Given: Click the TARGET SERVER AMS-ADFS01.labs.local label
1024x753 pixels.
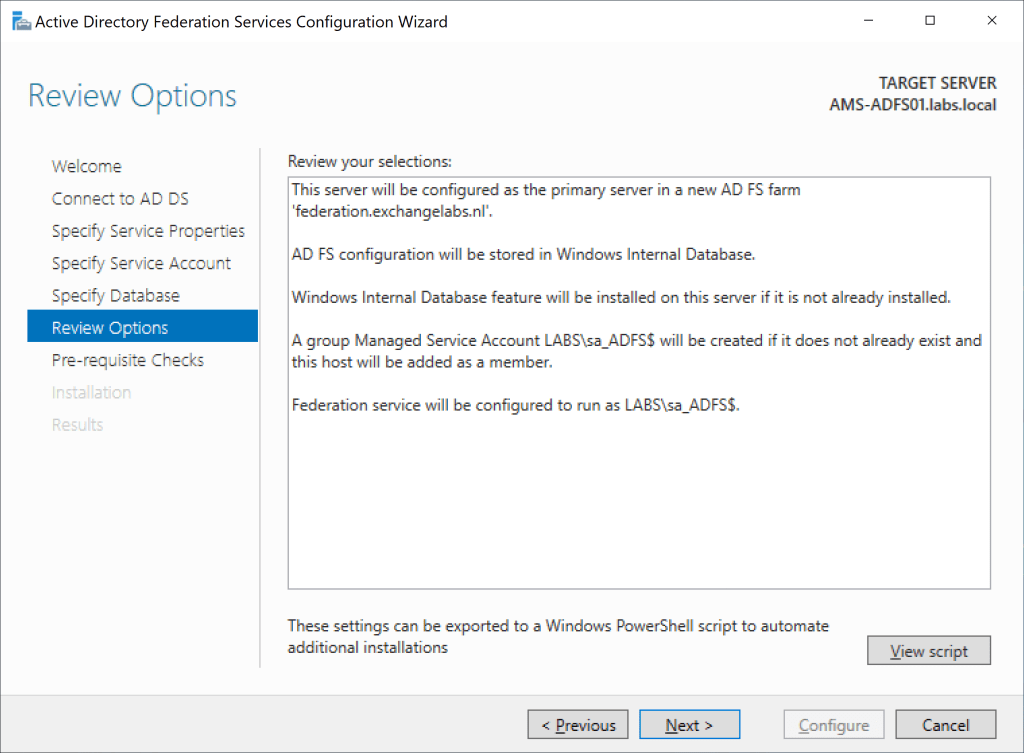Looking at the screenshot, I should (911, 93).
